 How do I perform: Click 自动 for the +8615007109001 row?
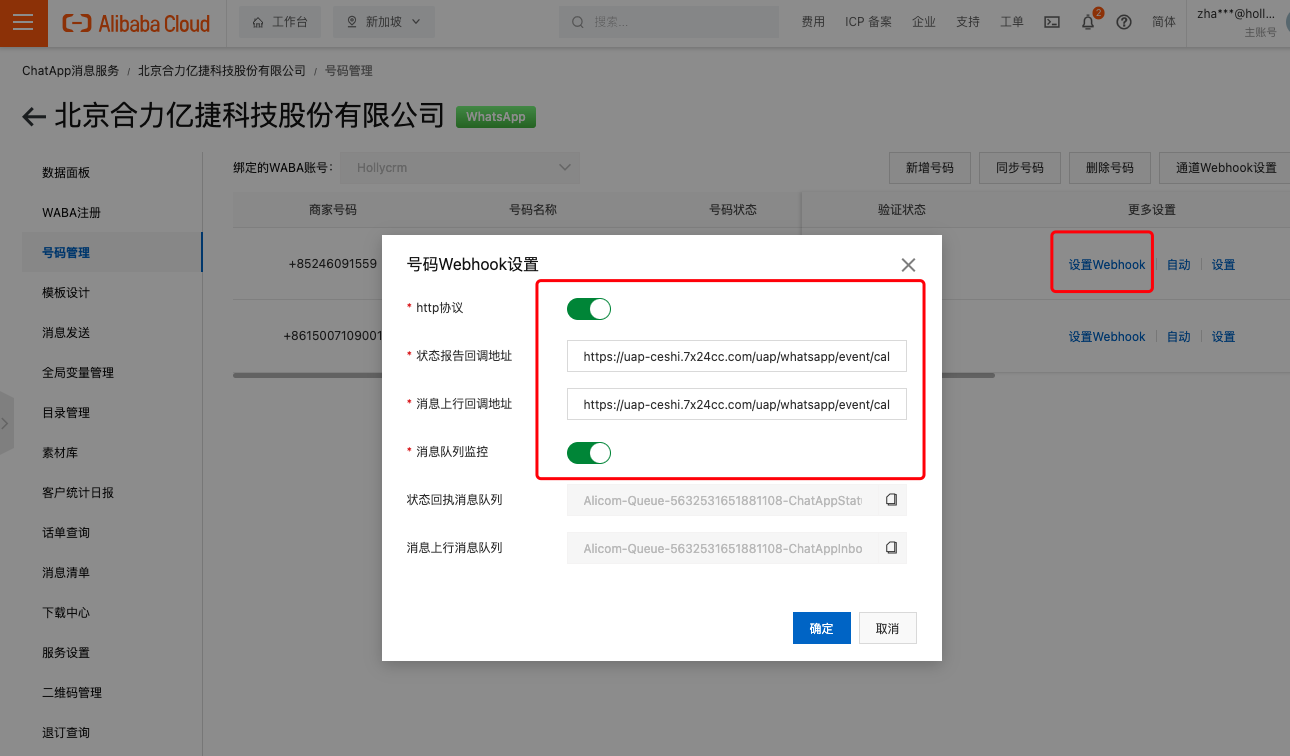[1179, 337]
